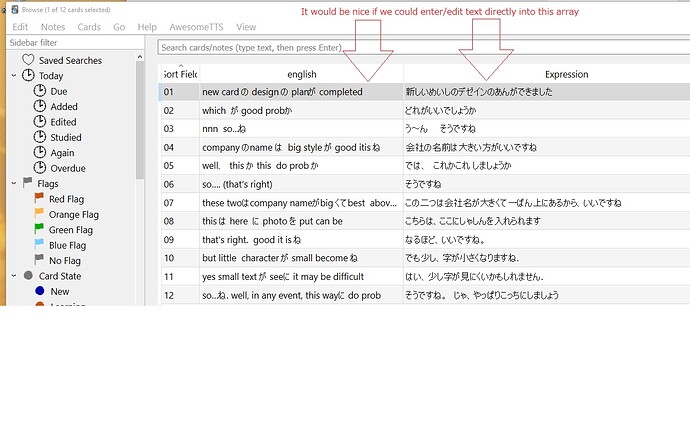Click the Blue Flag icon

(x=39, y=244)
